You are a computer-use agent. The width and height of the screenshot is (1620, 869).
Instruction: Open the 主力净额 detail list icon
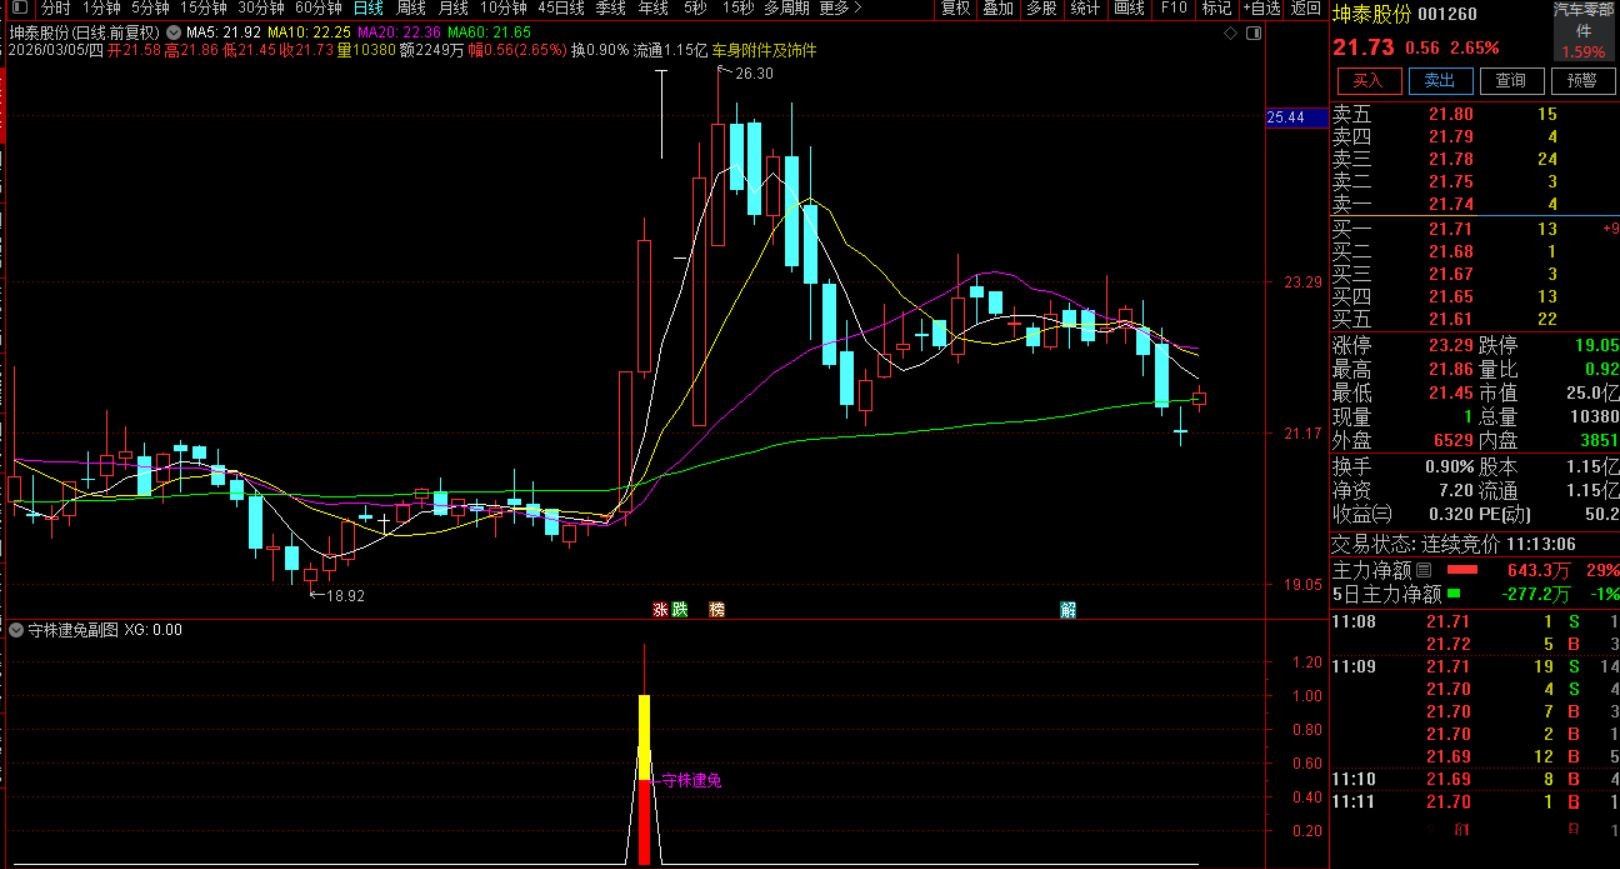pyautogui.click(x=1424, y=570)
